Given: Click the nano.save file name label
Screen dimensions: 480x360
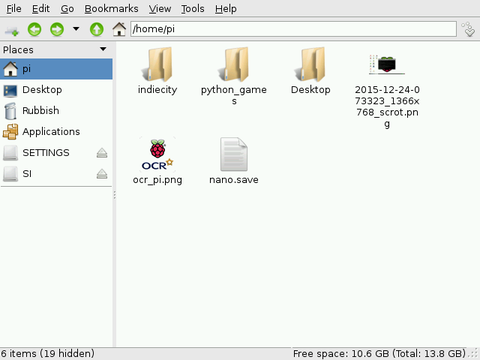Looking at the screenshot, I should pyautogui.click(x=234, y=180).
